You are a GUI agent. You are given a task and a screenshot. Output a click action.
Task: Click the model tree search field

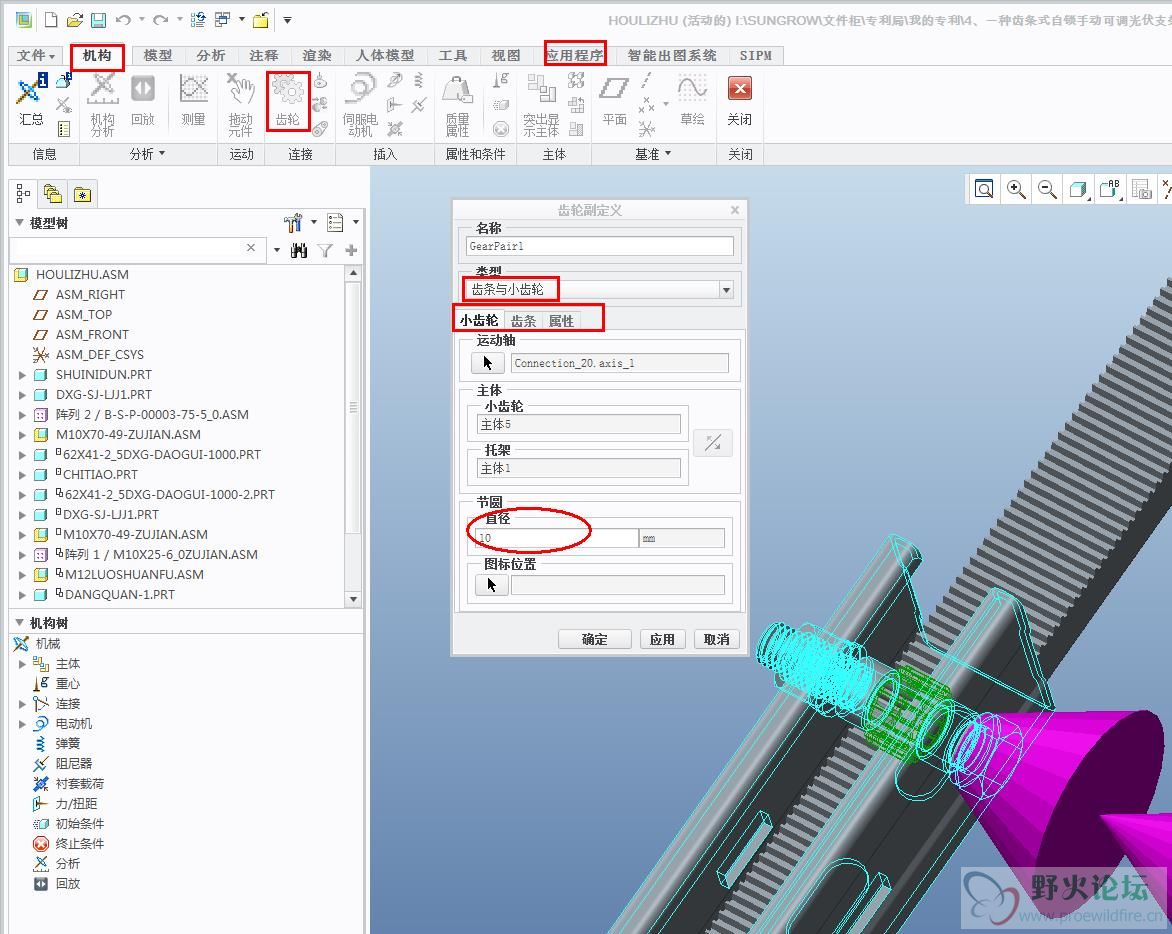click(138, 249)
